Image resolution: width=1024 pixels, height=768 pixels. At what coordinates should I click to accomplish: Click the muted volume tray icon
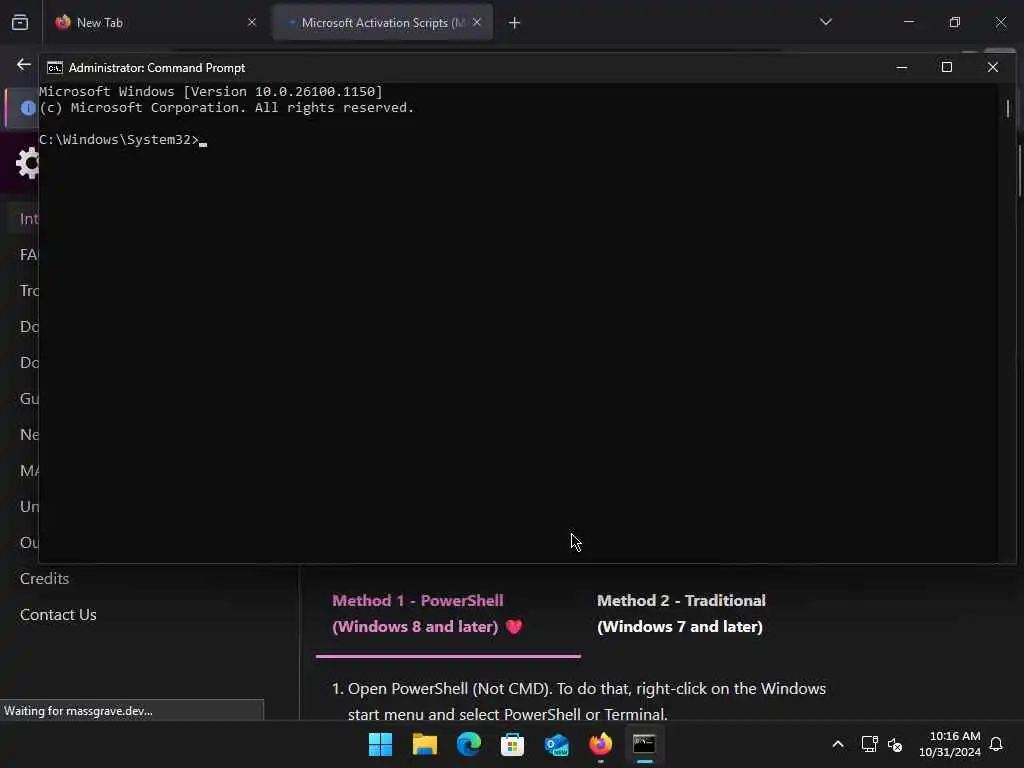895,744
